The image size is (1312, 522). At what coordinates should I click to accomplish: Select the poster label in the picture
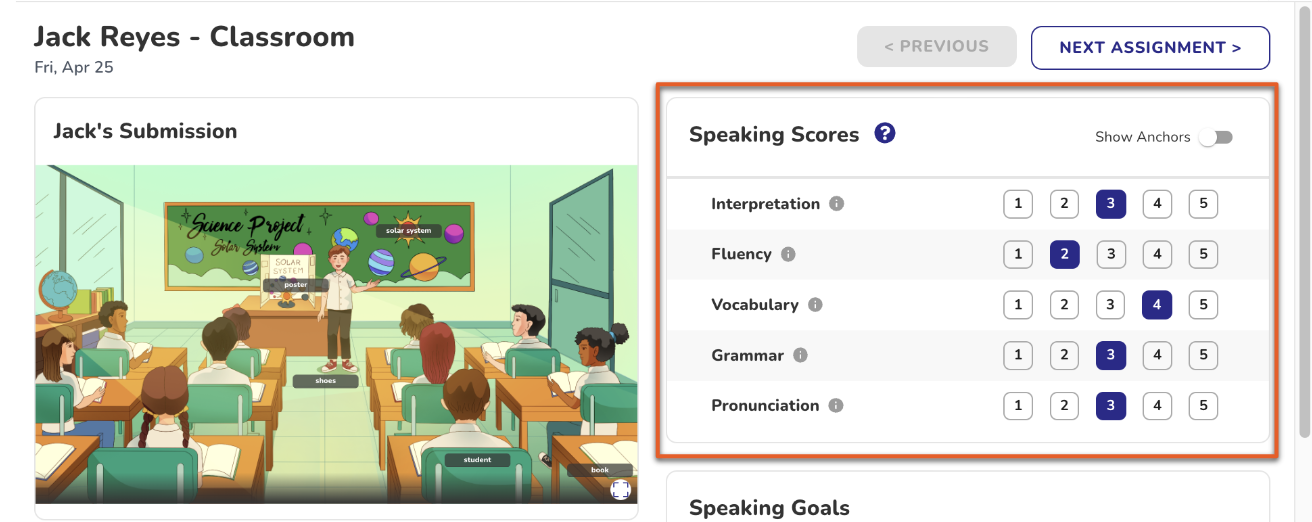tap(296, 284)
